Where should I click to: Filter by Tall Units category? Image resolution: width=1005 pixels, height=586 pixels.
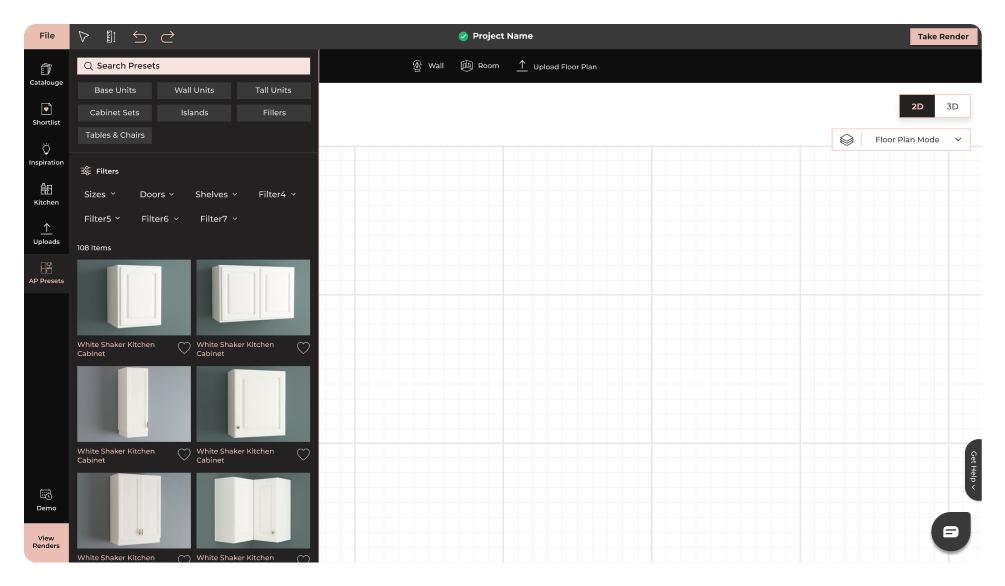(274, 90)
